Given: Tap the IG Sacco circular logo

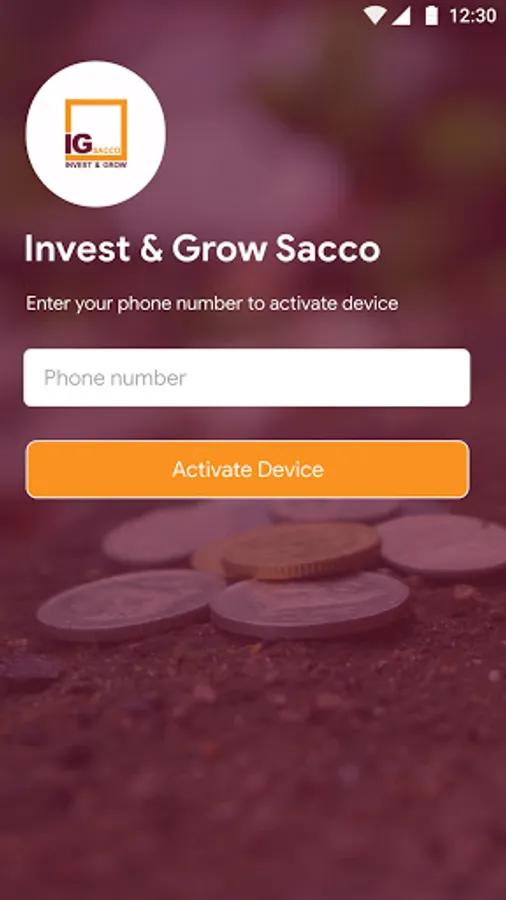Looking at the screenshot, I should (x=96, y=134).
